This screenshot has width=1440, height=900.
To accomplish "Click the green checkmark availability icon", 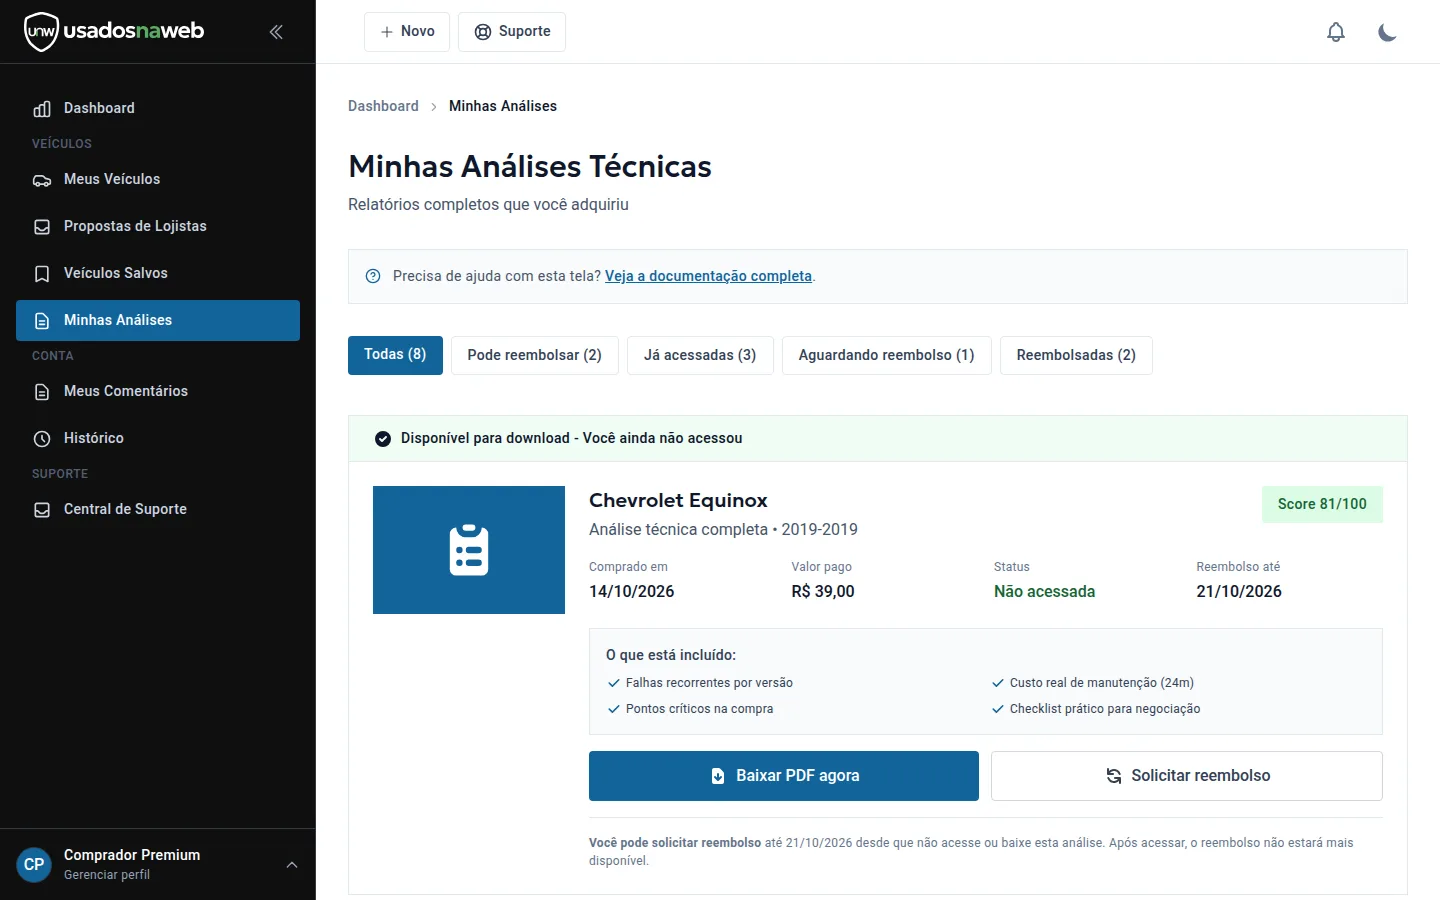I will click(382, 439).
